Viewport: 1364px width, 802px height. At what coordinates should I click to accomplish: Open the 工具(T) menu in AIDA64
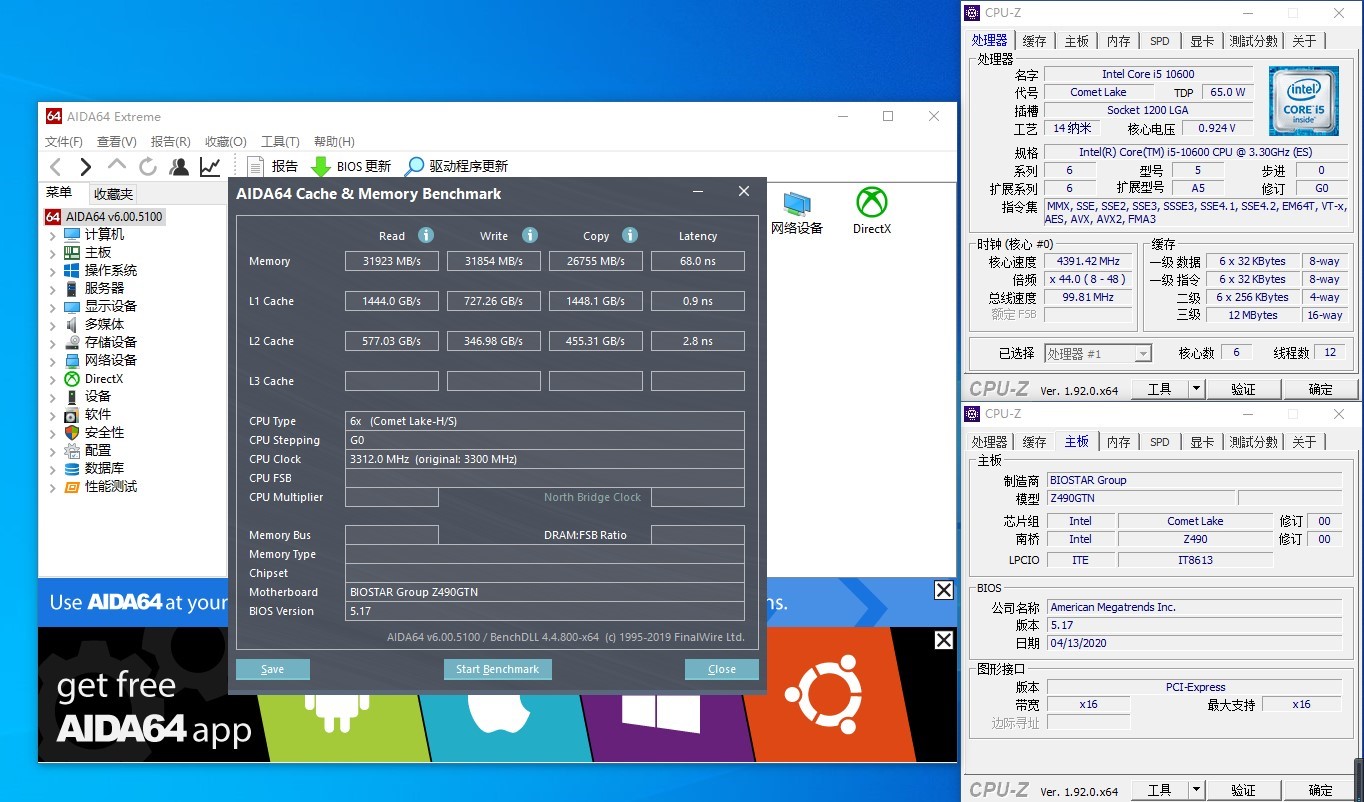tap(280, 142)
